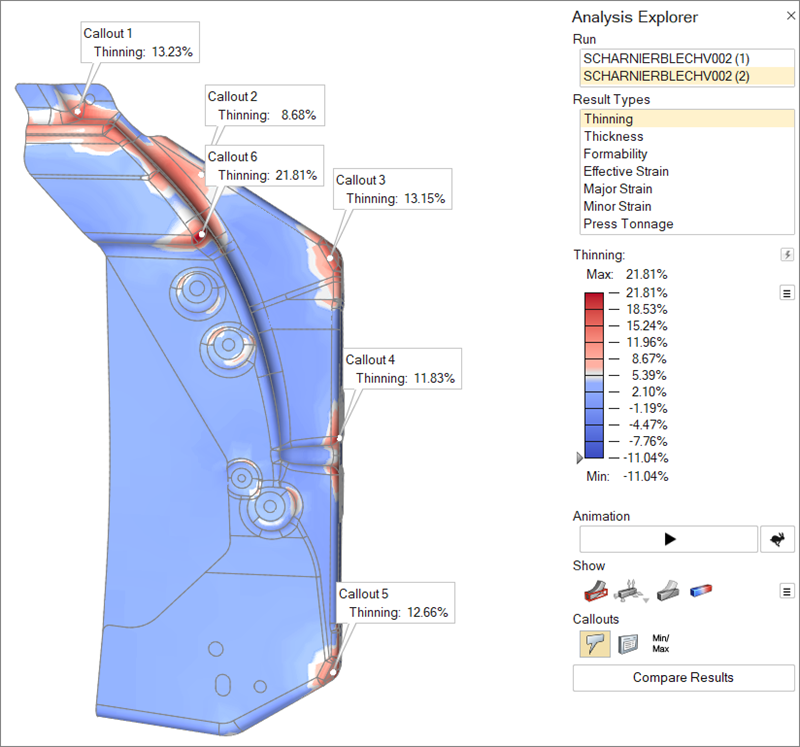The height and width of the screenshot is (747, 800).
Task: Select the Formability result type
Action: coord(615,154)
